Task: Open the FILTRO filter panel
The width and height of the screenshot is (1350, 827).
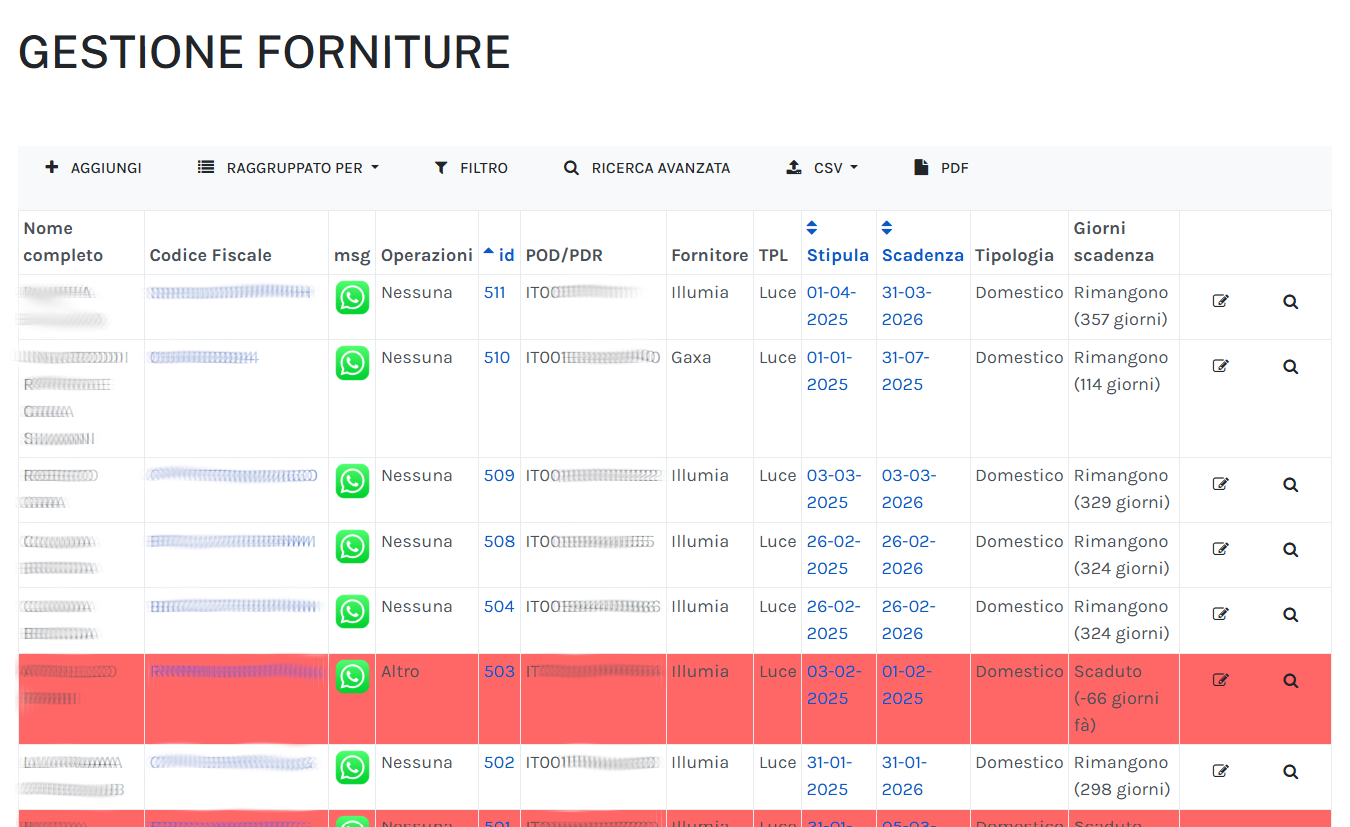Action: point(471,168)
